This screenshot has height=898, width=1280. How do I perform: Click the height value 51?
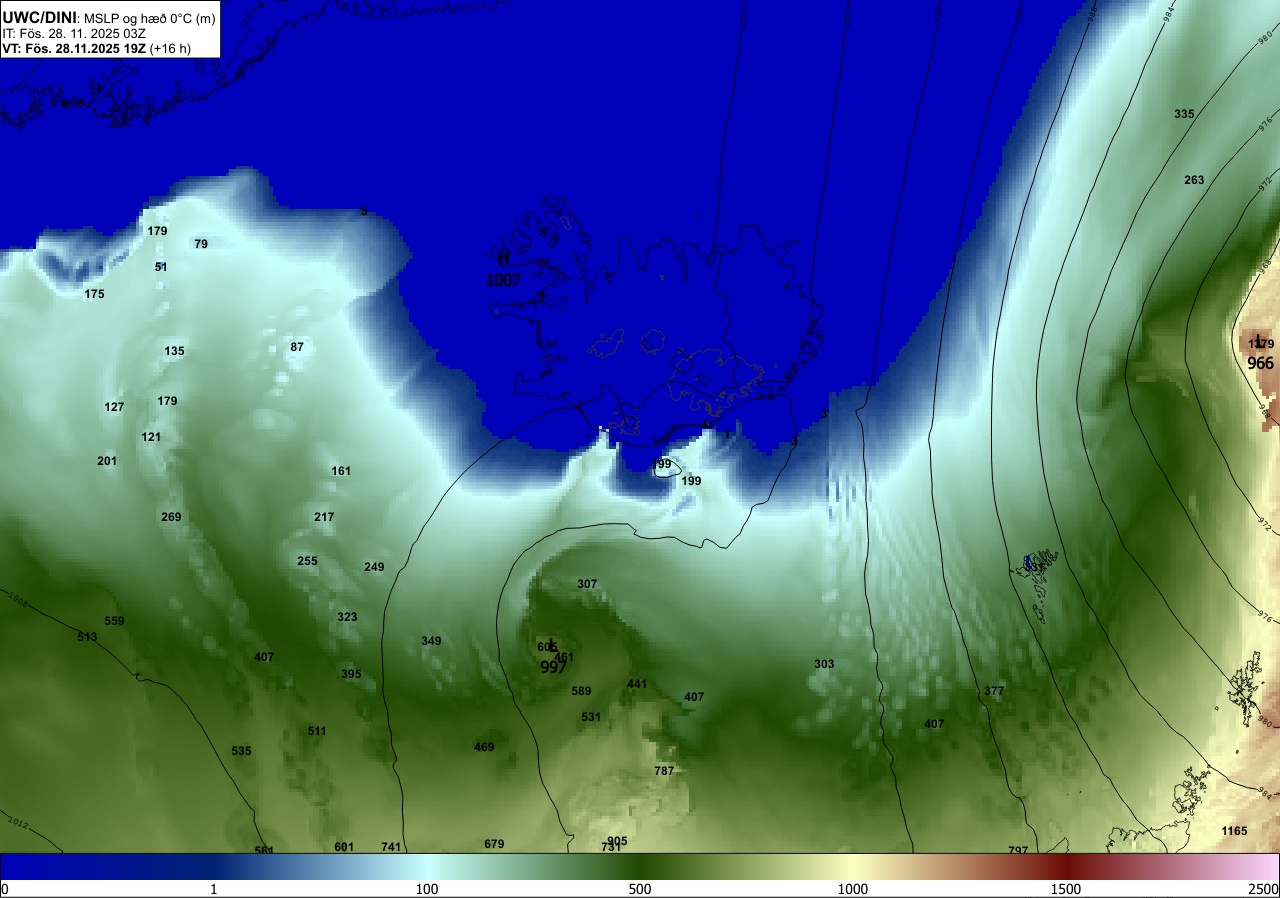[161, 267]
